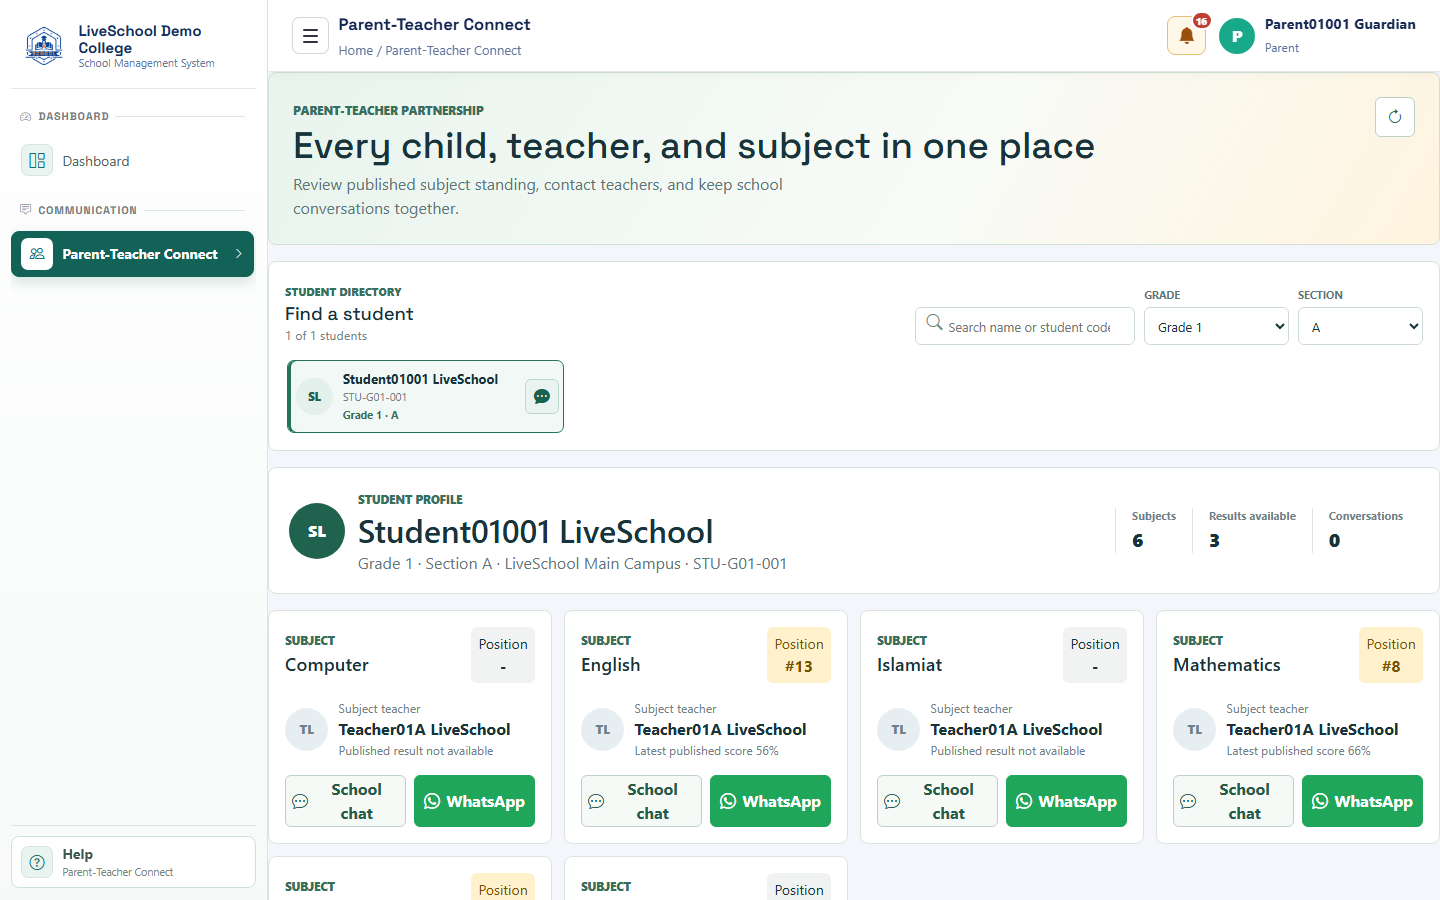Image resolution: width=1440 pixels, height=900 pixels.
Task: Open chat for Student01001 LiveSchool card
Action: (541, 397)
